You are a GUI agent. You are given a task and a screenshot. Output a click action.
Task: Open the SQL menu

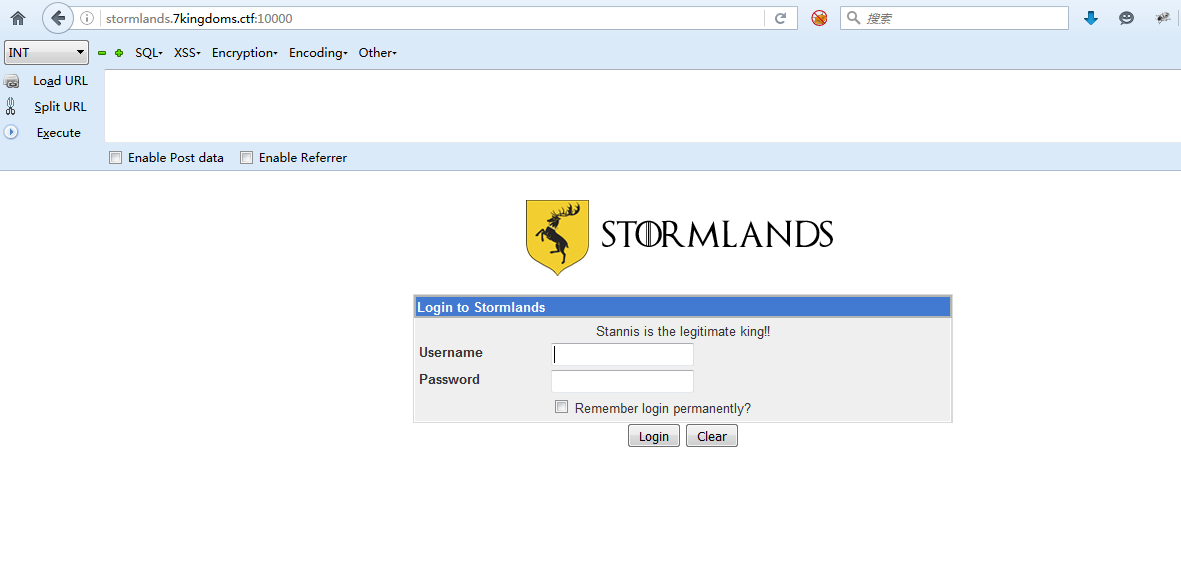click(x=148, y=53)
